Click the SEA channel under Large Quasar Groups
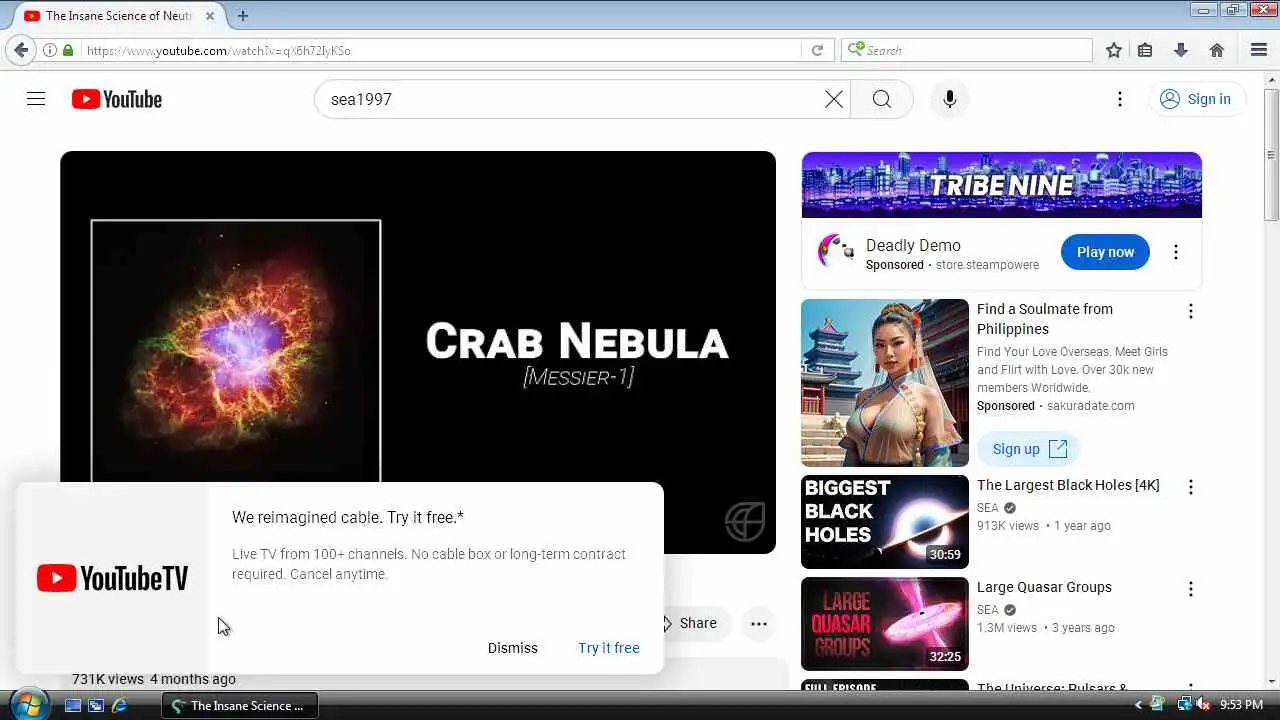This screenshot has width=1280, height=720. [988, 610]
